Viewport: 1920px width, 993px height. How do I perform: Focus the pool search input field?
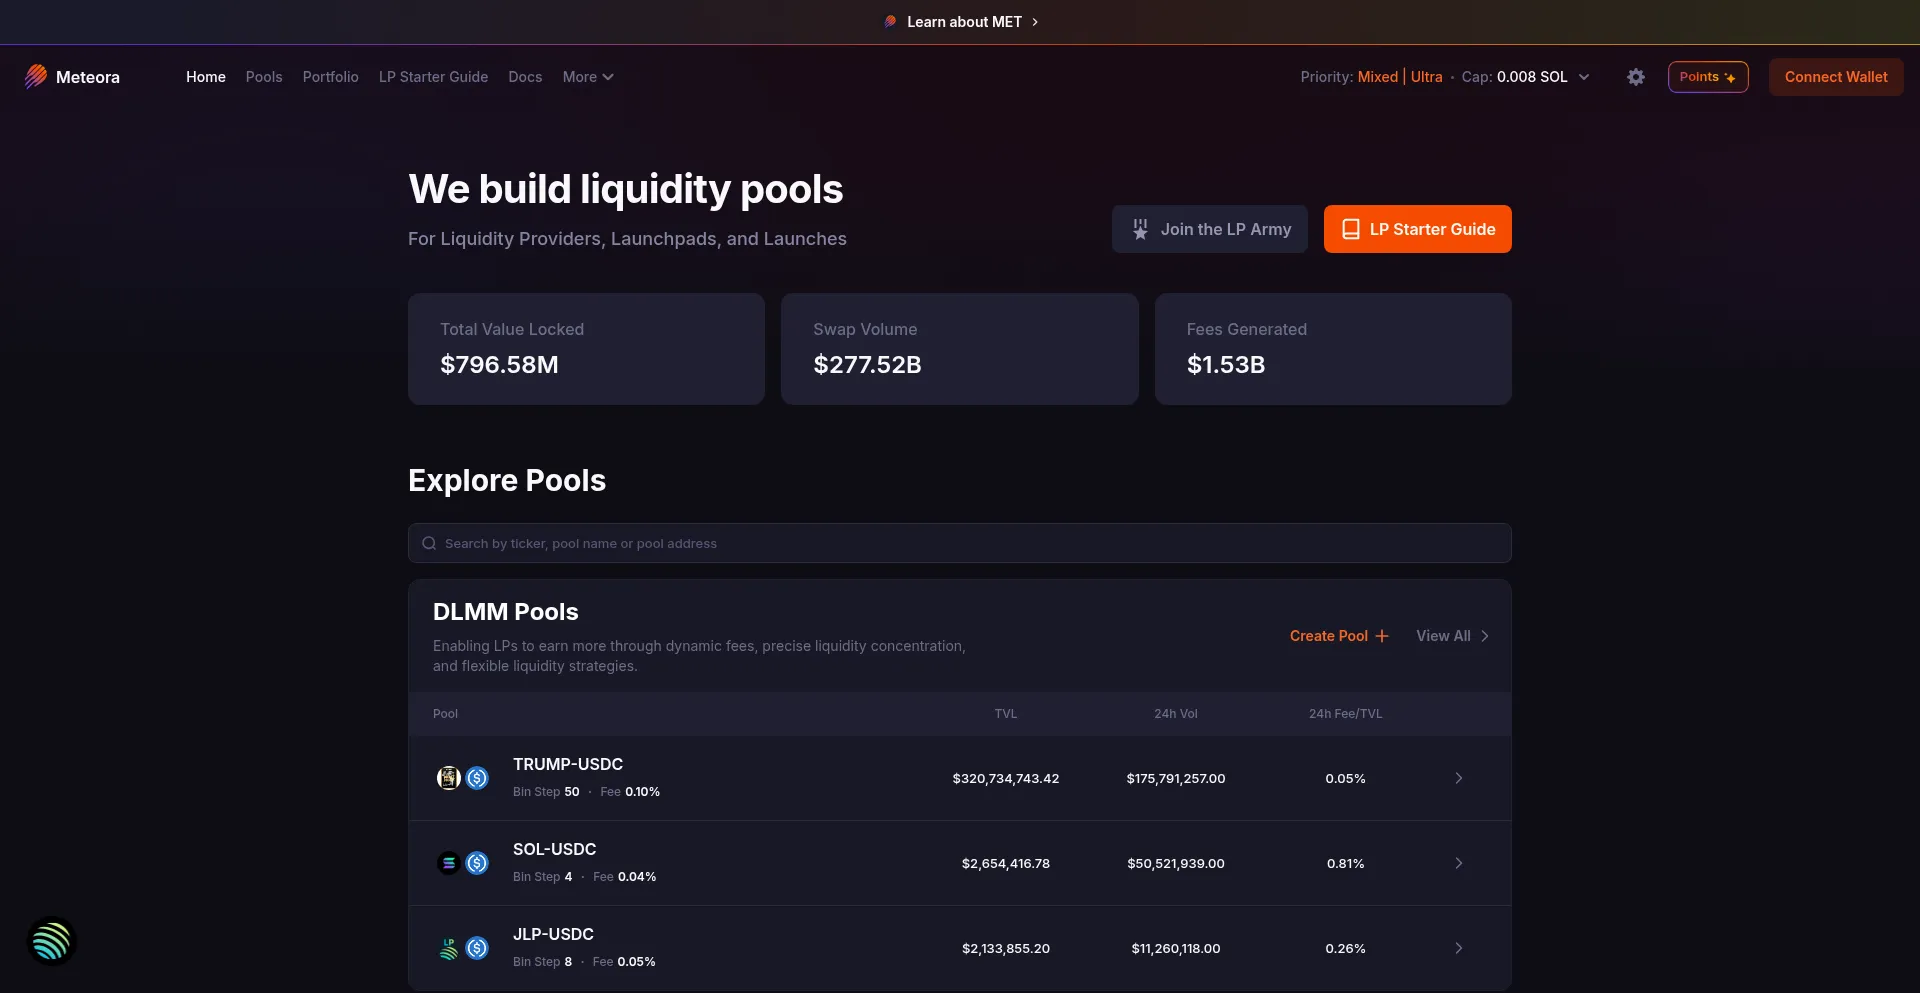point(960,543)
